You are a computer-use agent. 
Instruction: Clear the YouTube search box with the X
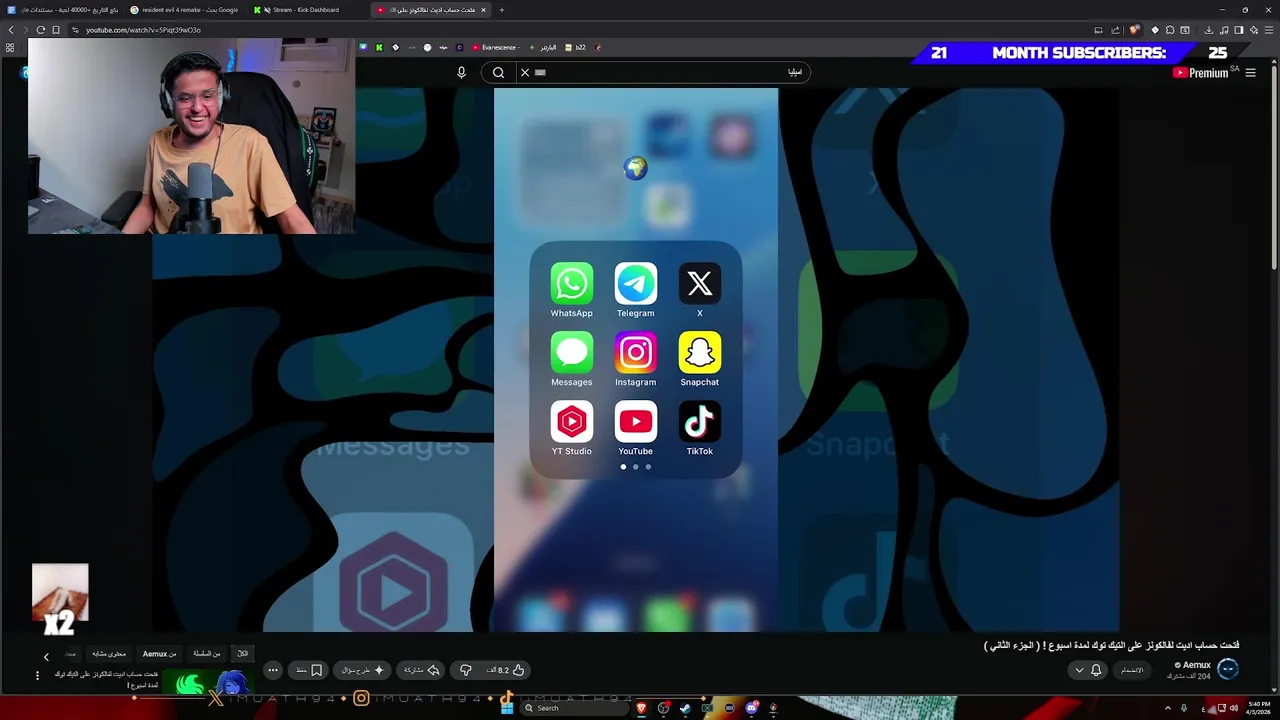coord(524,72)
